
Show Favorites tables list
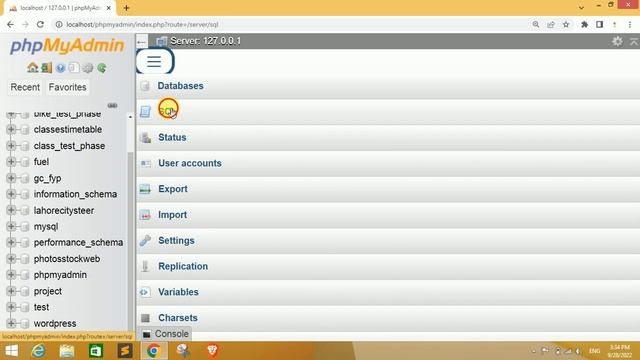67,87
